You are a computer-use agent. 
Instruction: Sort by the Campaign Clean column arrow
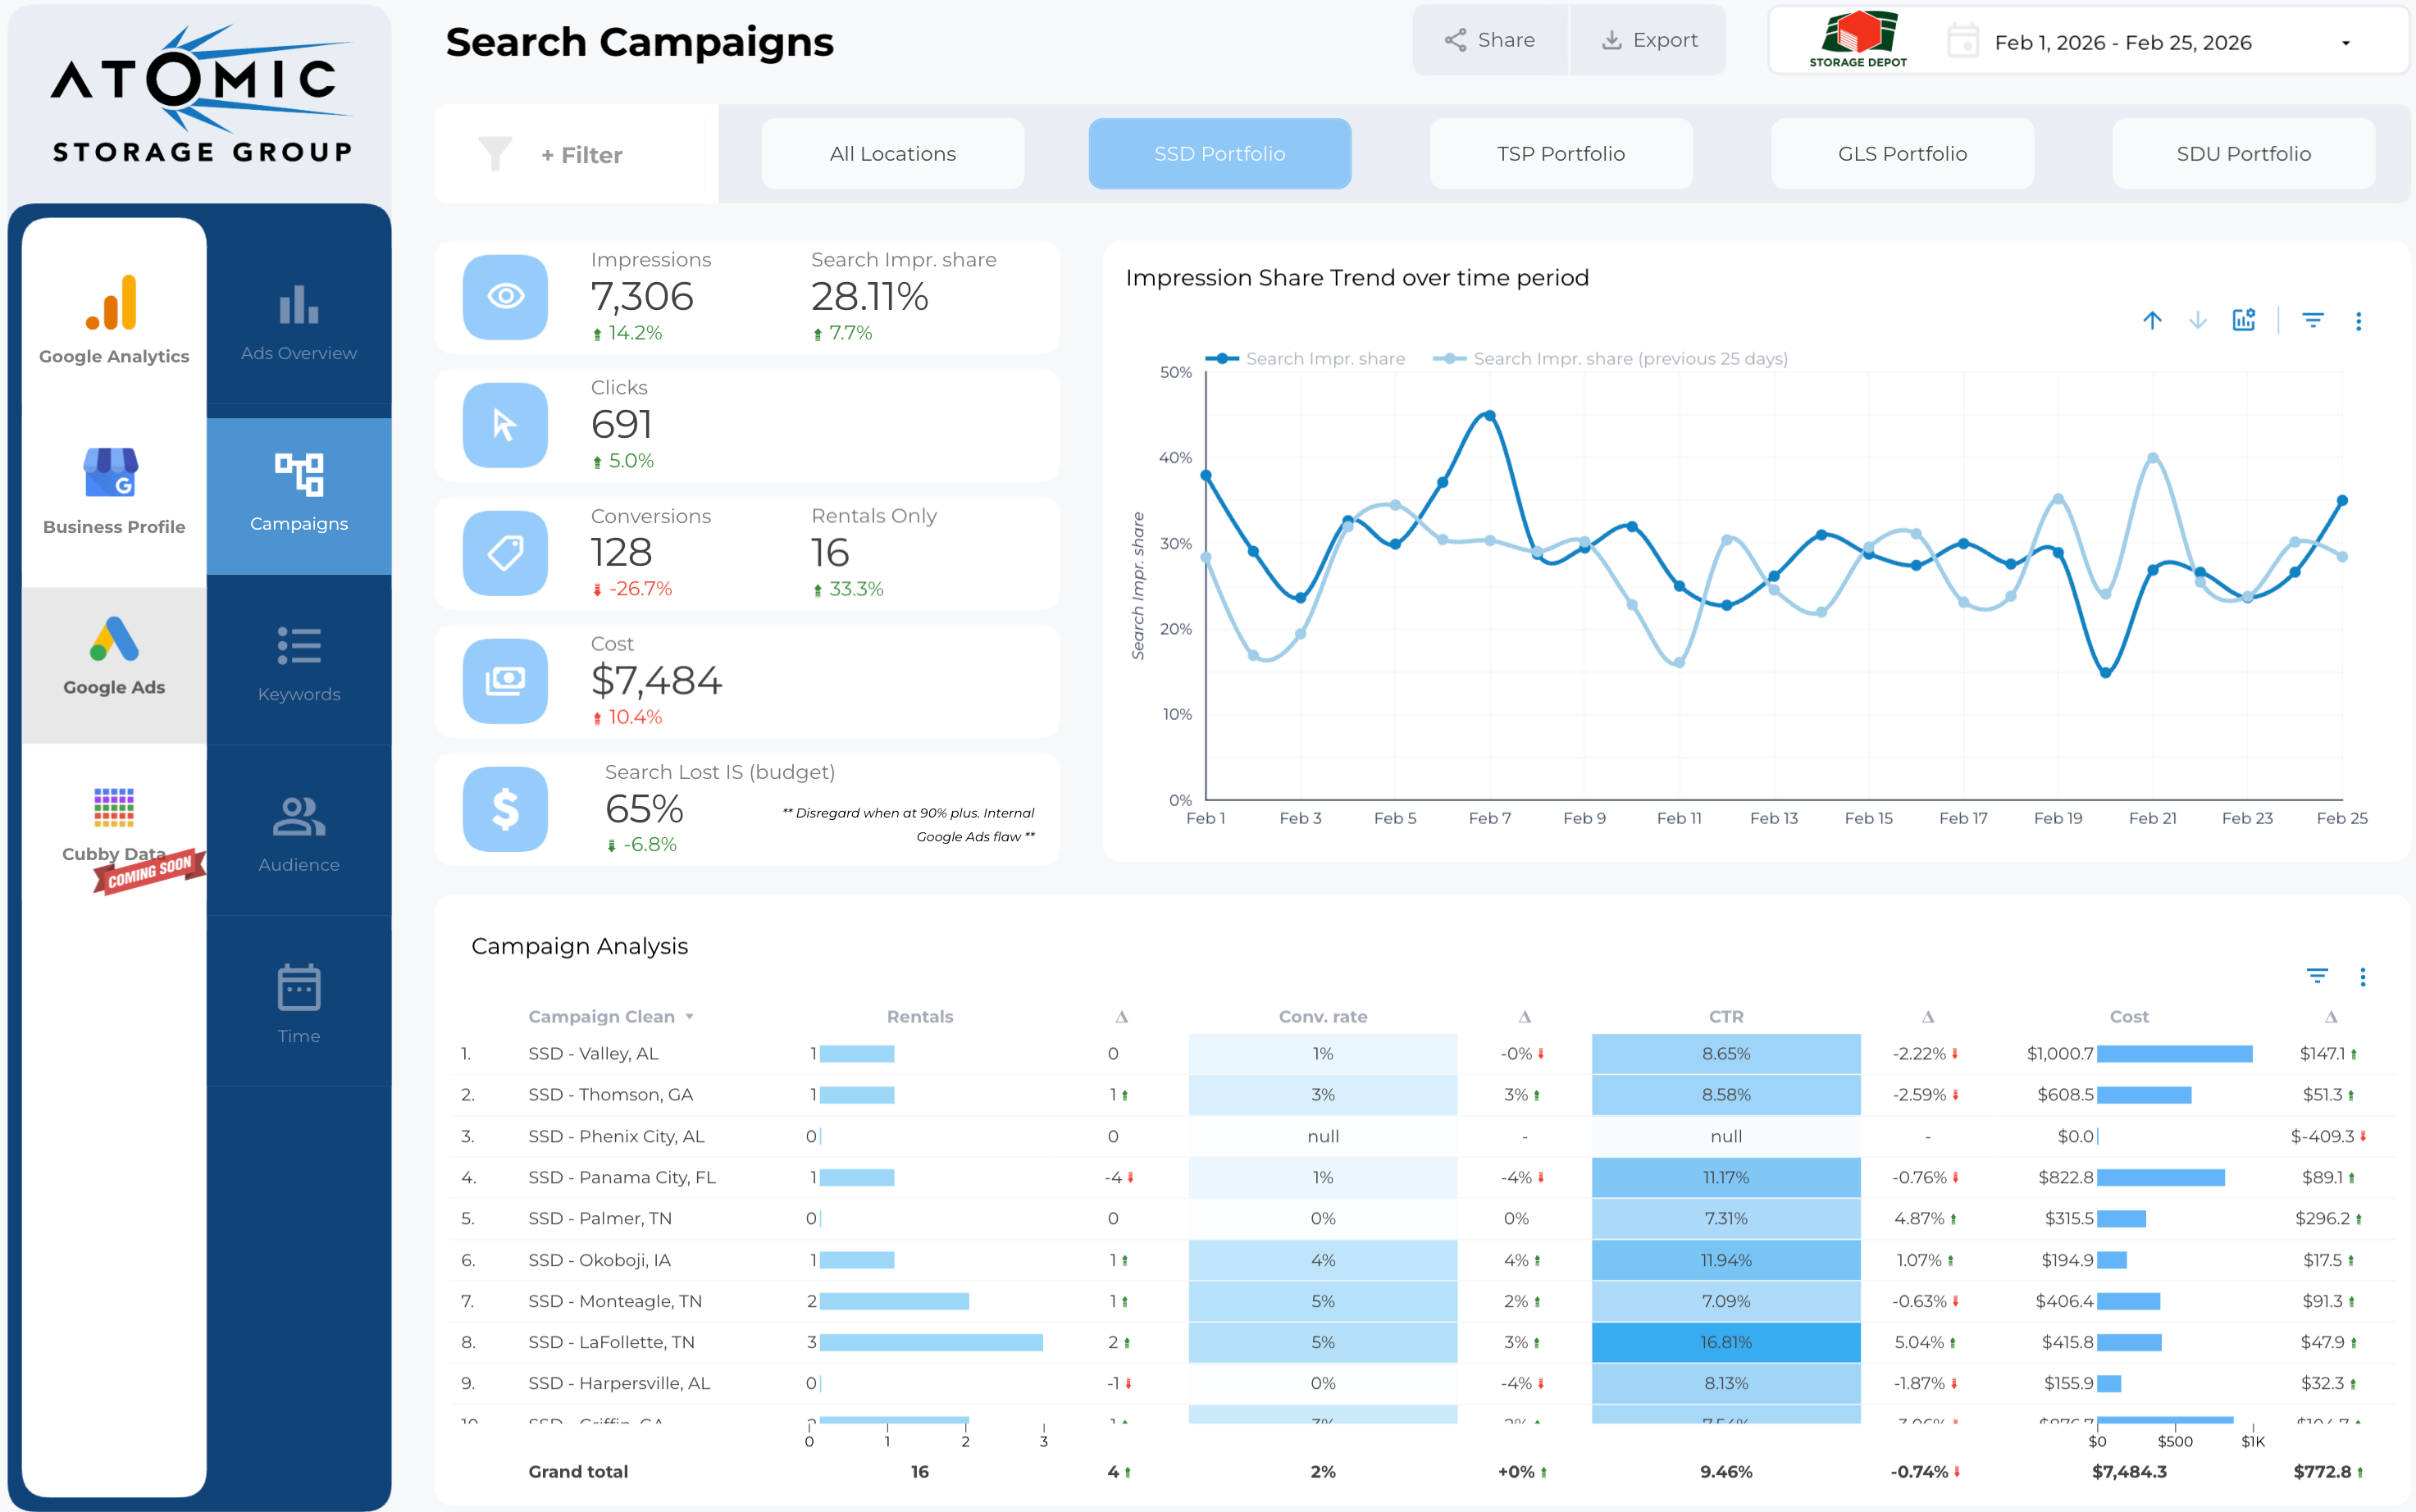690,1017
